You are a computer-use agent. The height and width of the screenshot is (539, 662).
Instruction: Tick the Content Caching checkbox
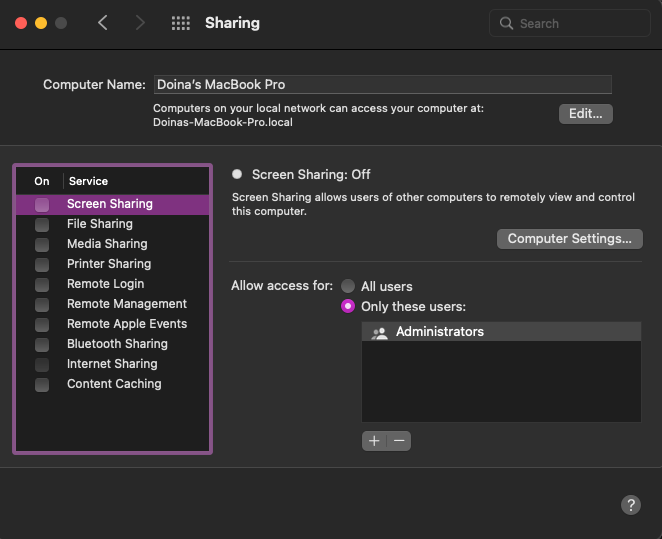click(42, 384)
